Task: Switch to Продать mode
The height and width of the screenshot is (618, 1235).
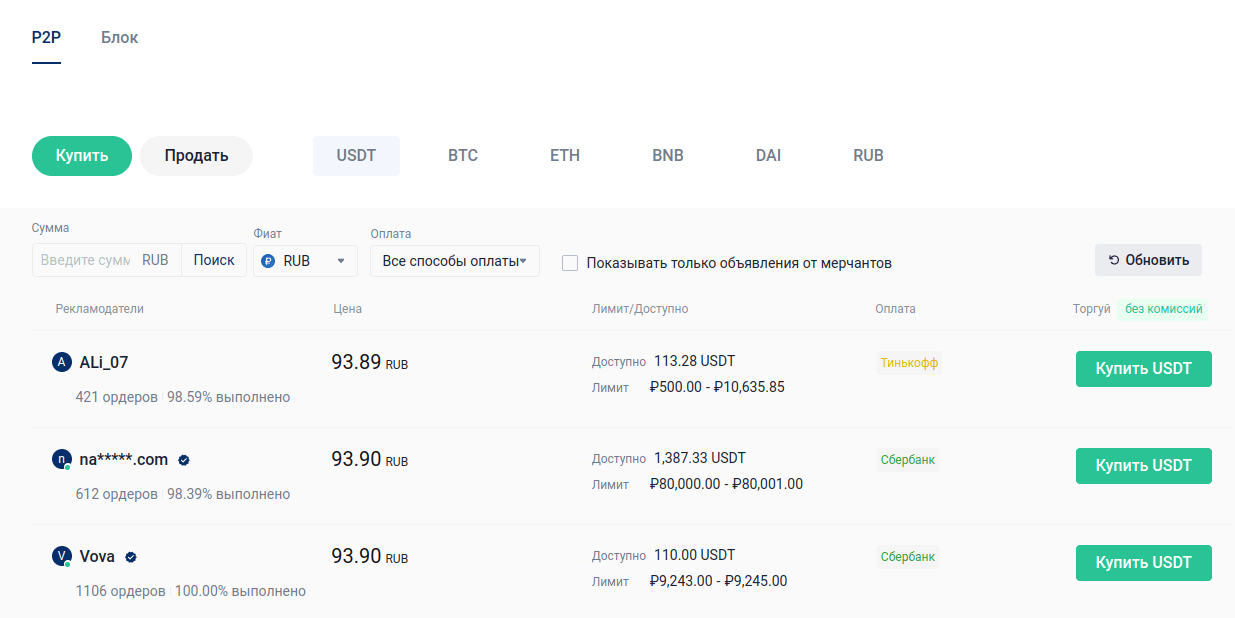Action: coord(196,156)
